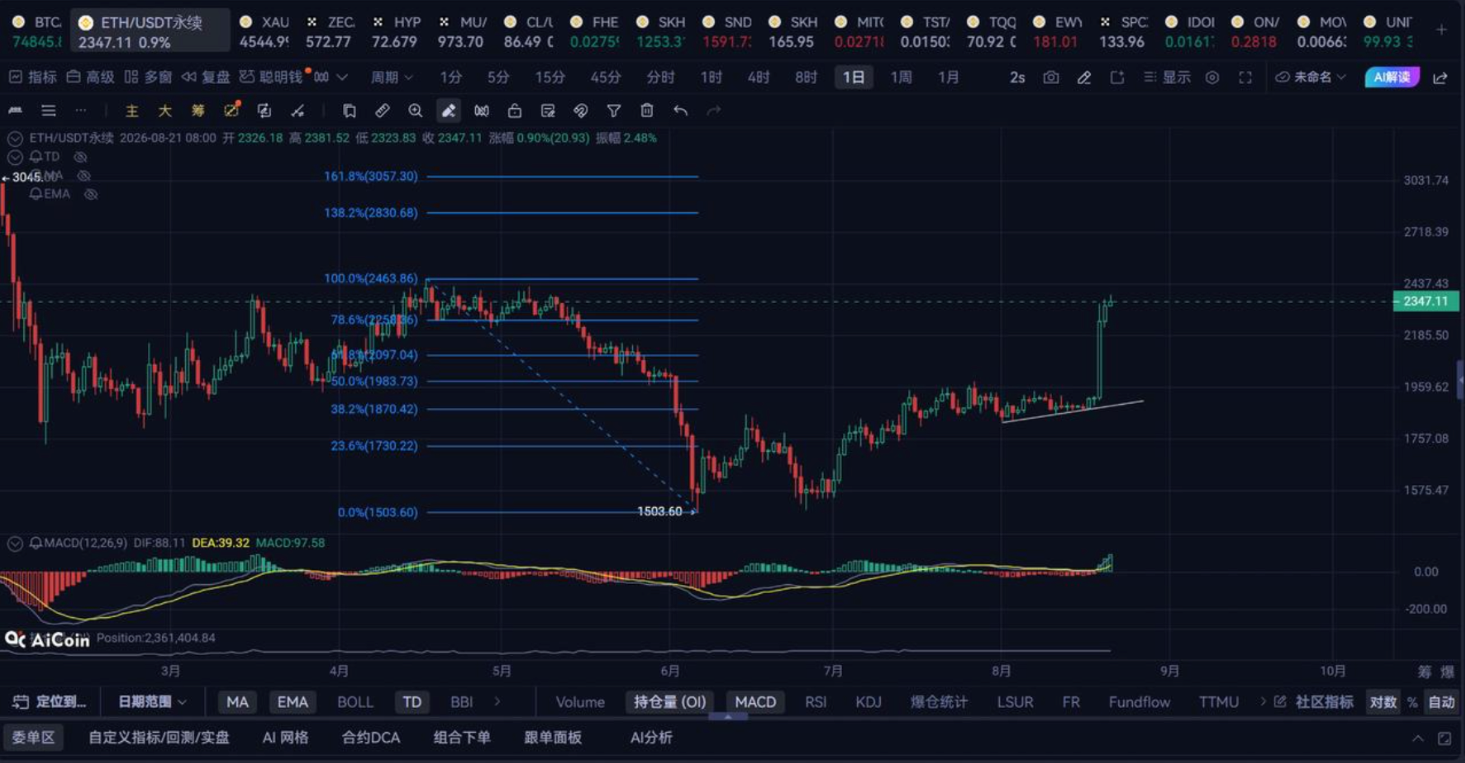1465x763 pixels.
Task: Open chart settings target icon
Action: (1212, 77)
